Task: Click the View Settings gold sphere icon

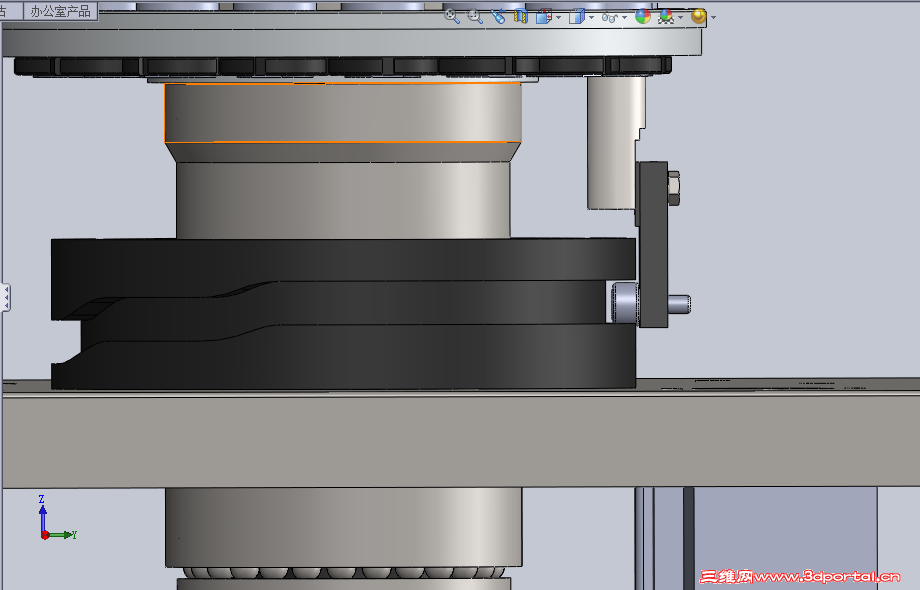Action: pyautogui.click(x=698, y=16)
